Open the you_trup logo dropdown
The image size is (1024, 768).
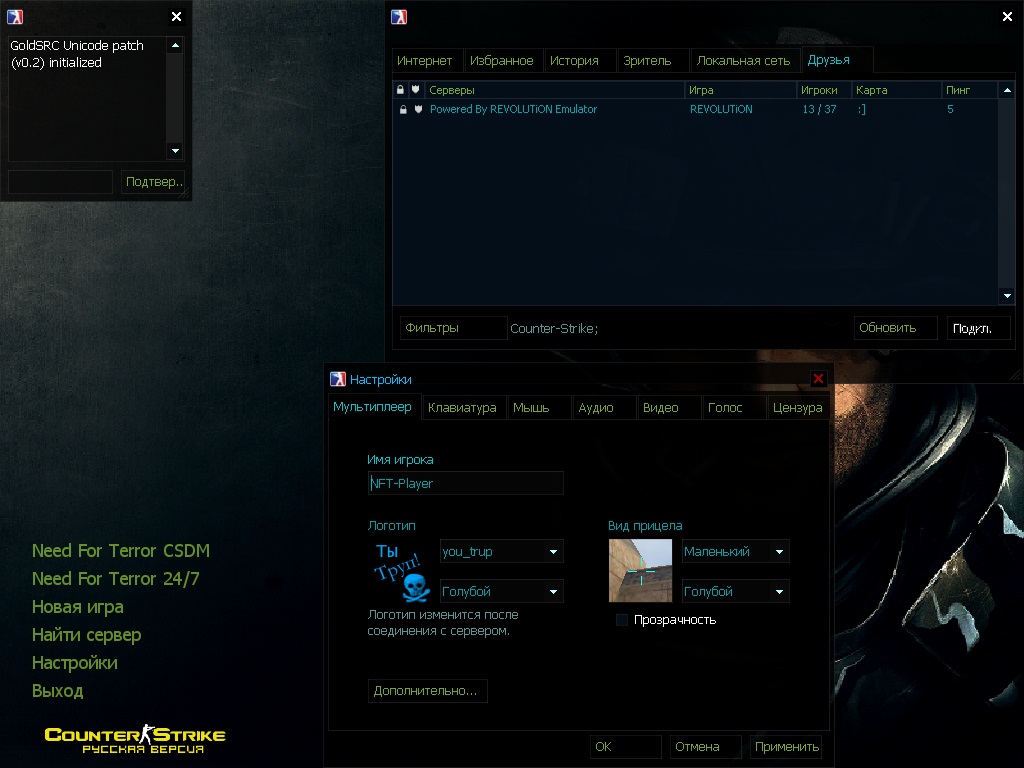pyautogui.click(x=502, y=552)
